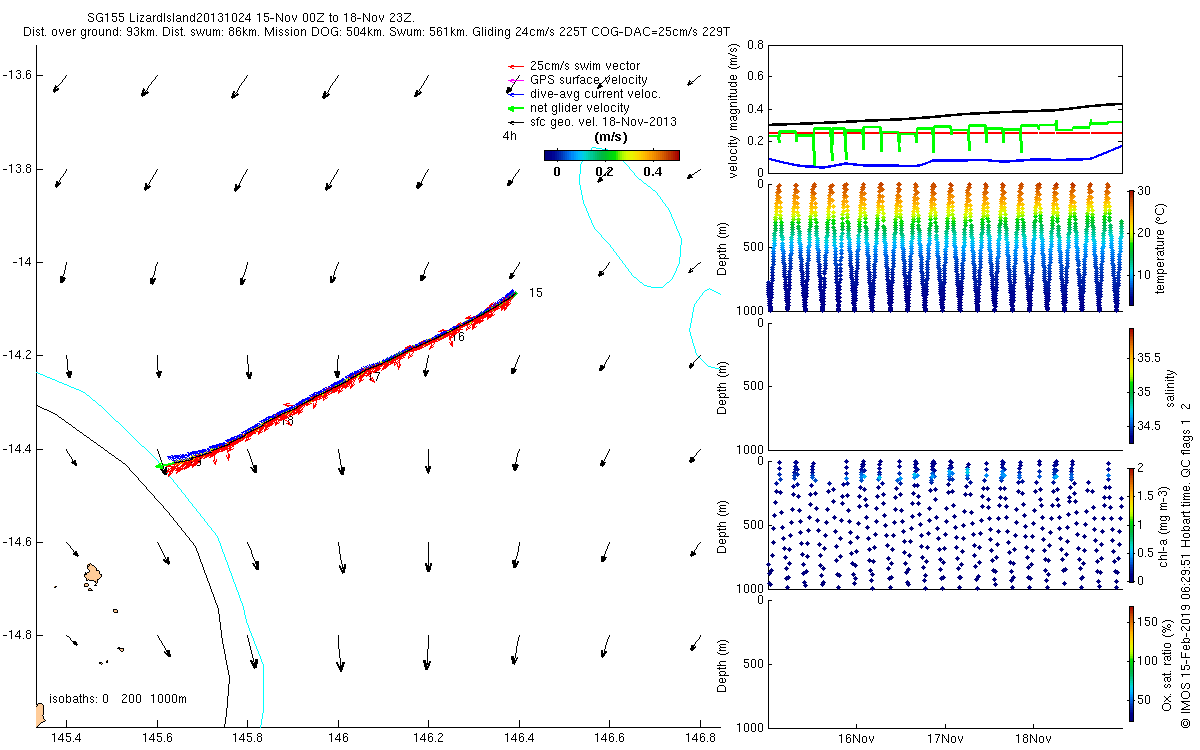
Task: Click the isobaths 0 200 1000m label
Action: pos(118,699)
